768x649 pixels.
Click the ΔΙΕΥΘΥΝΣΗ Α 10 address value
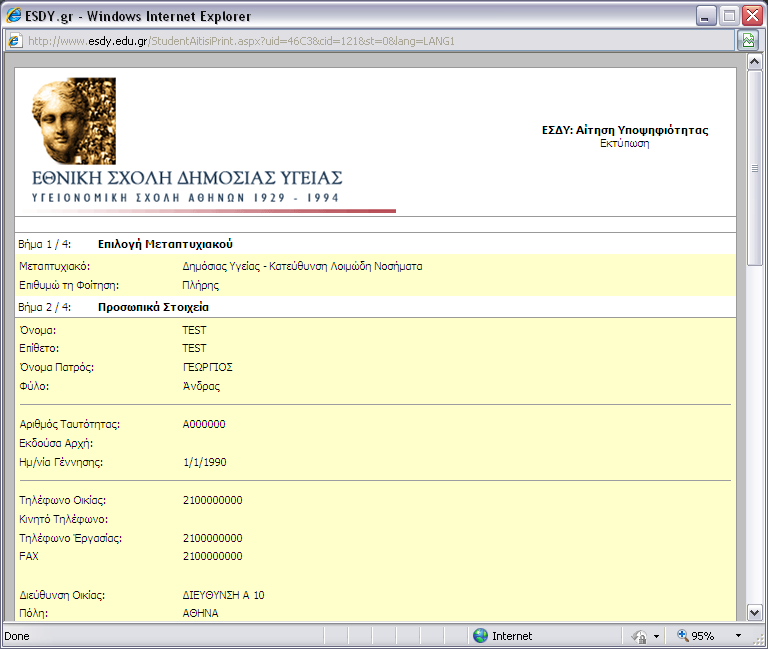pyautogui.click(x=223, y=595)
